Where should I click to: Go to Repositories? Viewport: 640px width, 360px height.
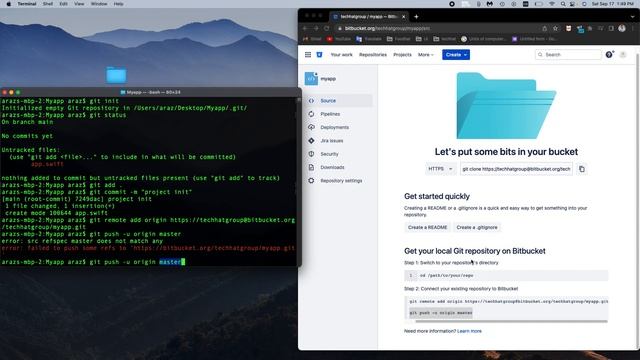click(x=373, y=55)
